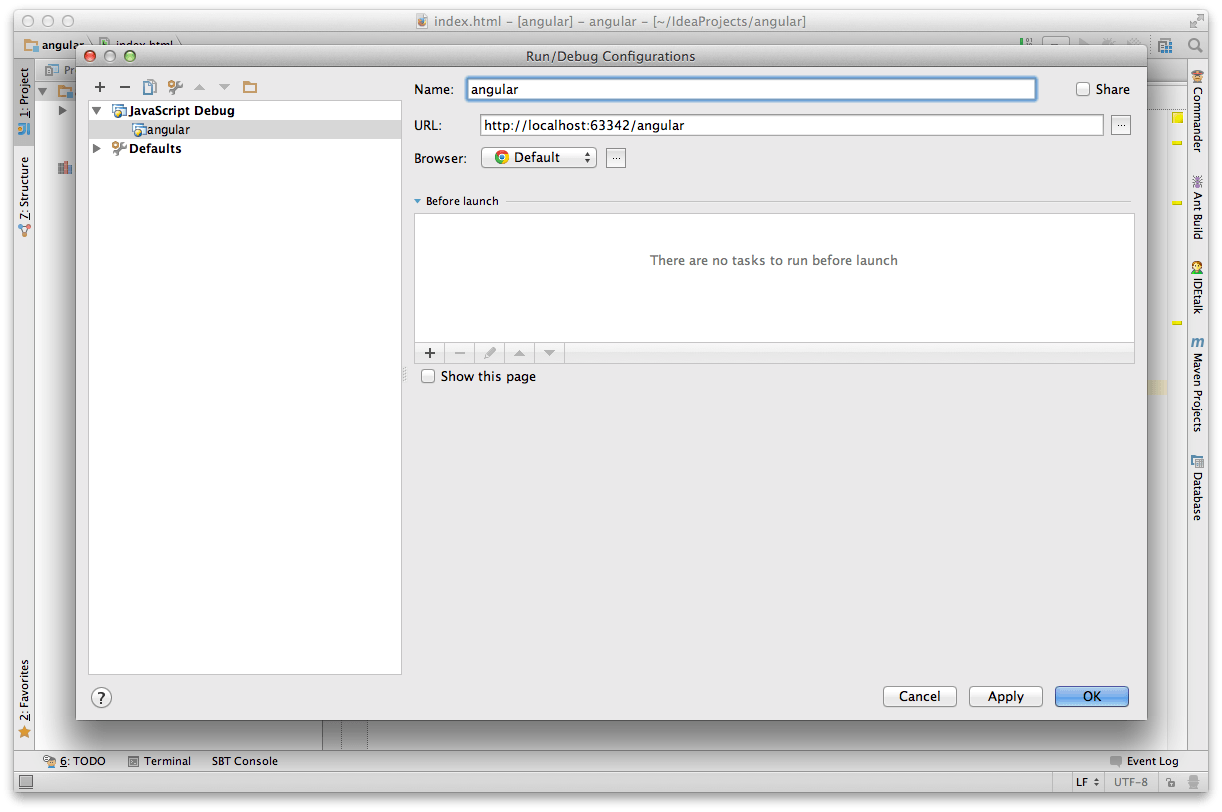Open the Maven Projects side tab
This screenshot has width=1222, height=812.
tap(1197, 384)
